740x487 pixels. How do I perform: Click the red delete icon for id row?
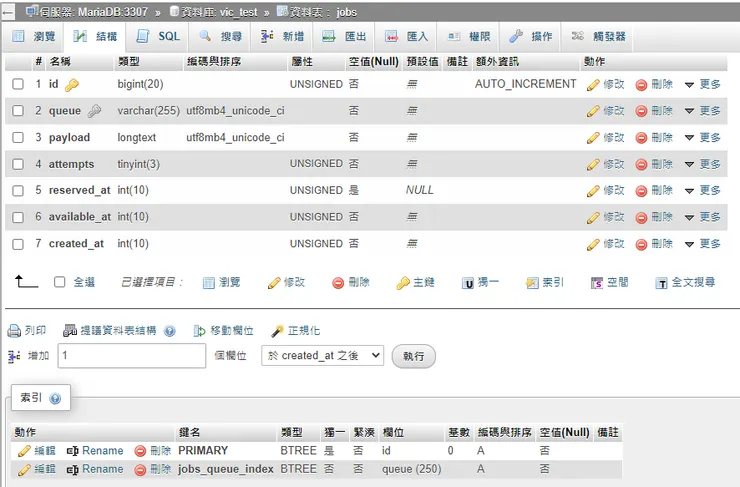point(641,85)
